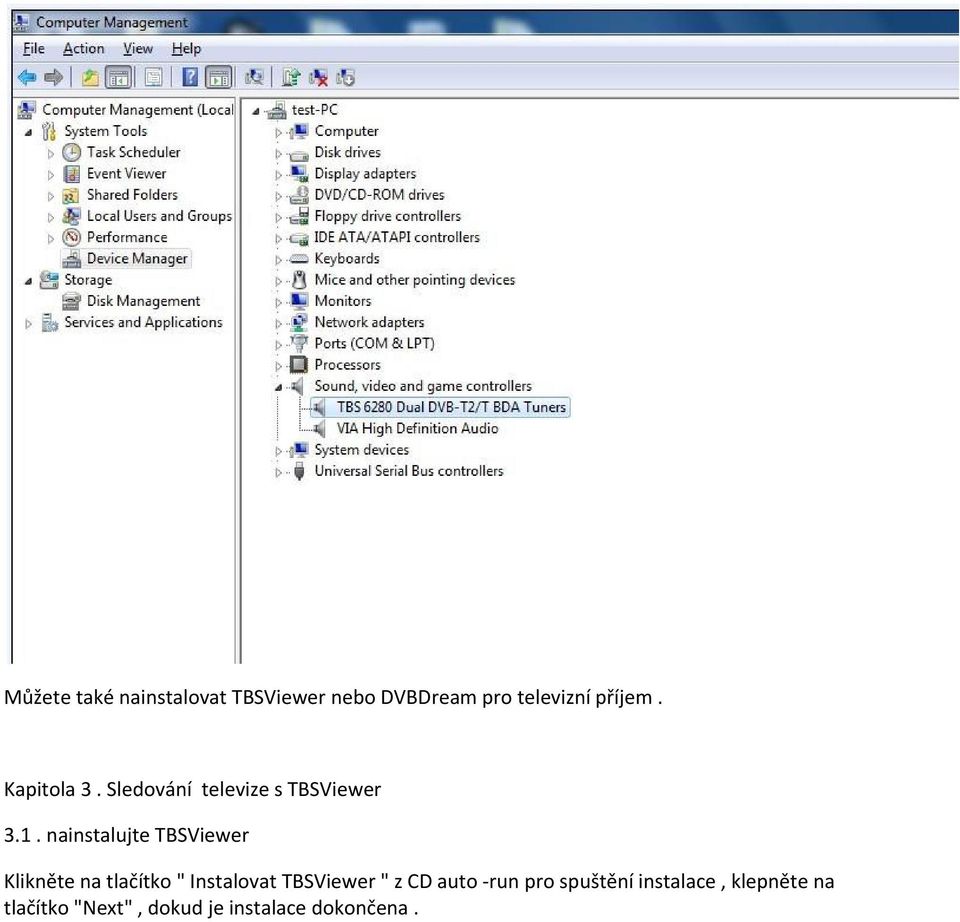Expand the Task Scheduler node
Image resolution: width=960 pixels, height=922 pixels.
click(51, 154)
